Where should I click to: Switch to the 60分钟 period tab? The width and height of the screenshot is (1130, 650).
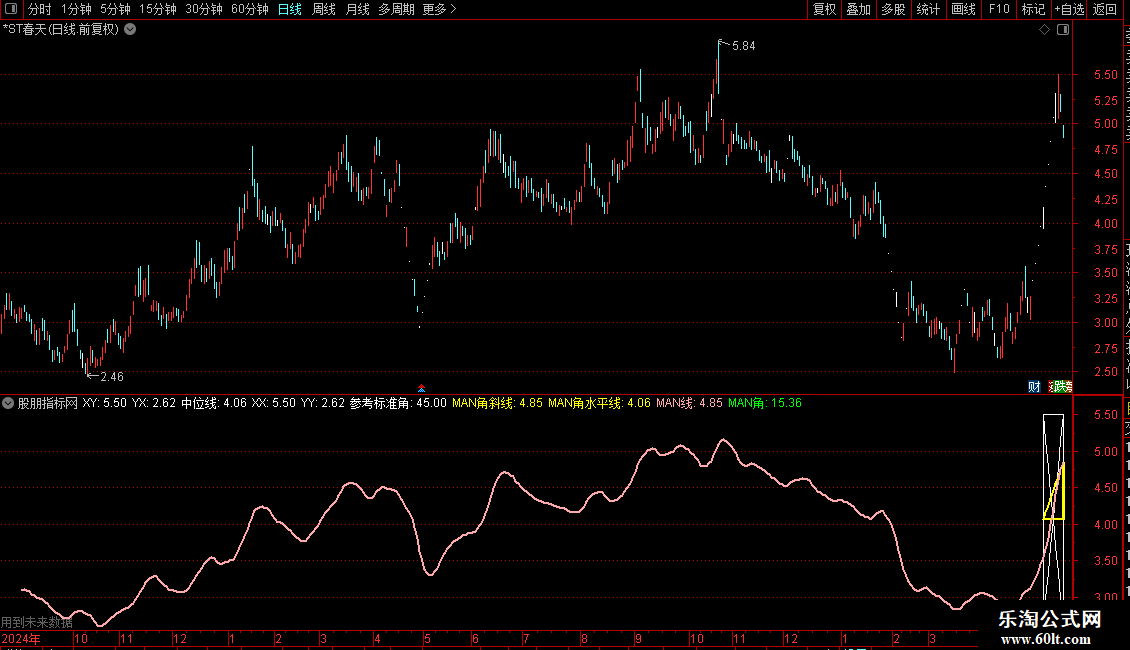pos(249,9)
